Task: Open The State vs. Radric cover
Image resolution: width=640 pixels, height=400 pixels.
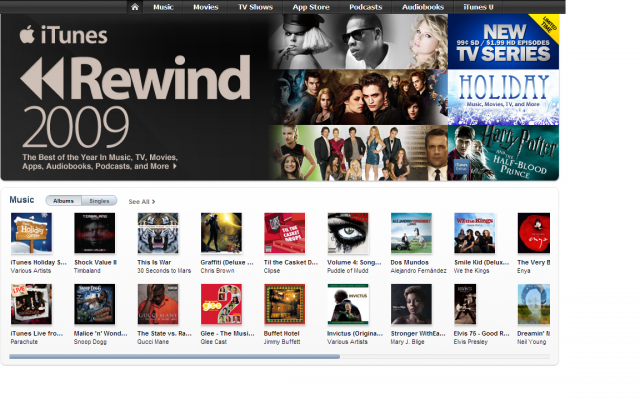Action: click(x=158, y=304)
